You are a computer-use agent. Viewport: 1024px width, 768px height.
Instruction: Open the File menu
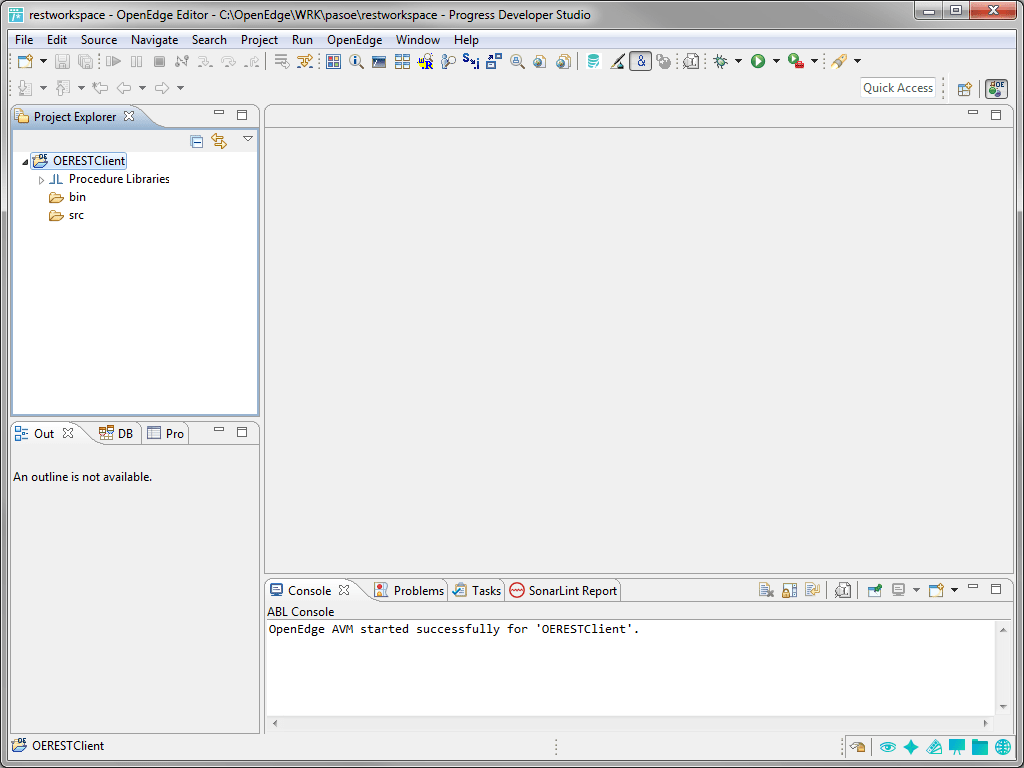[24, 40]
